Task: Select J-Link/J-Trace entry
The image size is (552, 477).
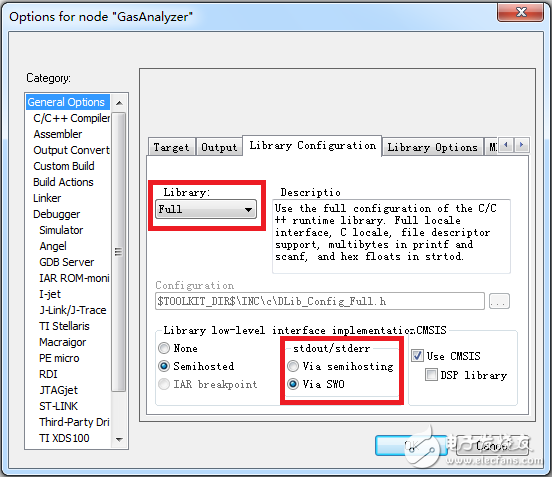Action: (x=73, y=310)
